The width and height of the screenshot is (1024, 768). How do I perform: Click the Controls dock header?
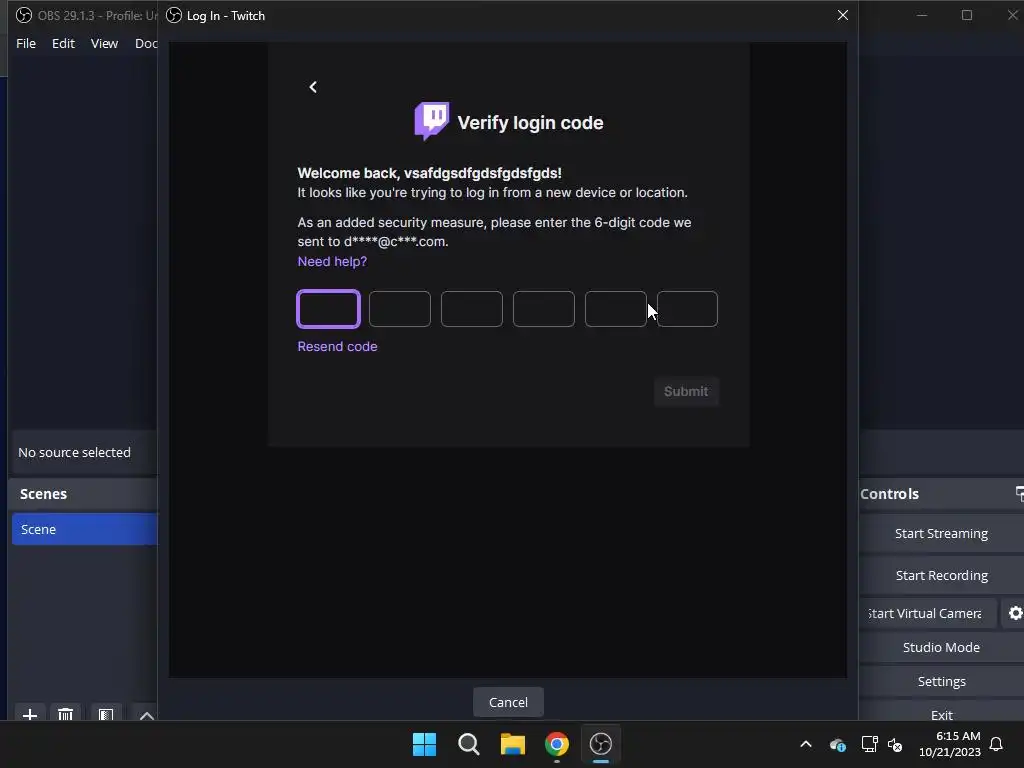(x=940, y=494)
